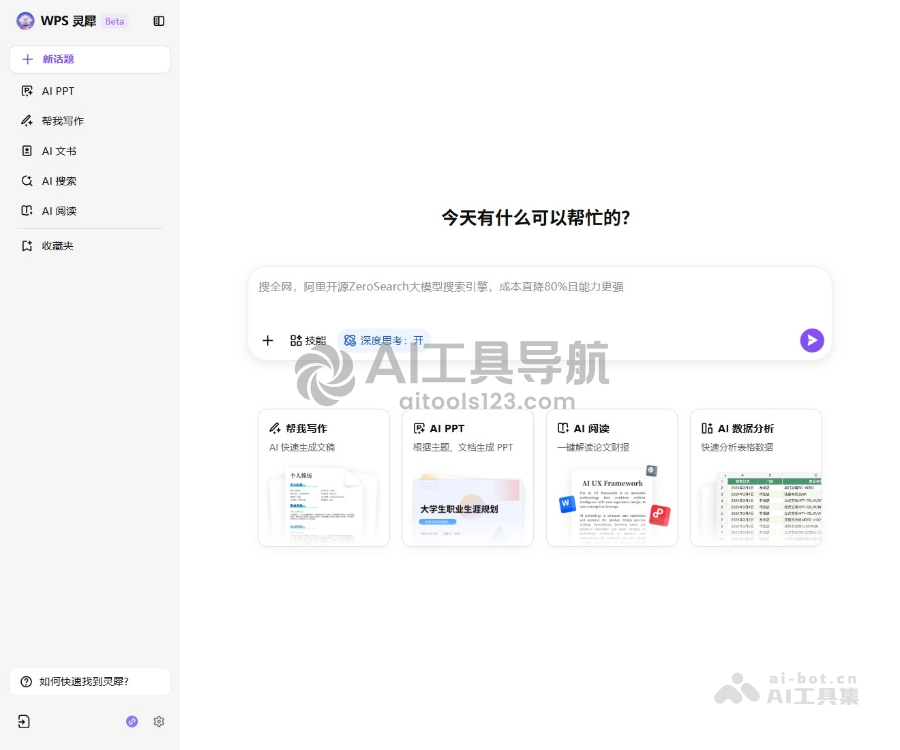Screen dimensions: 900x750
Task: Open AI 阅读 in the sidebar
Action: (90, 211)
